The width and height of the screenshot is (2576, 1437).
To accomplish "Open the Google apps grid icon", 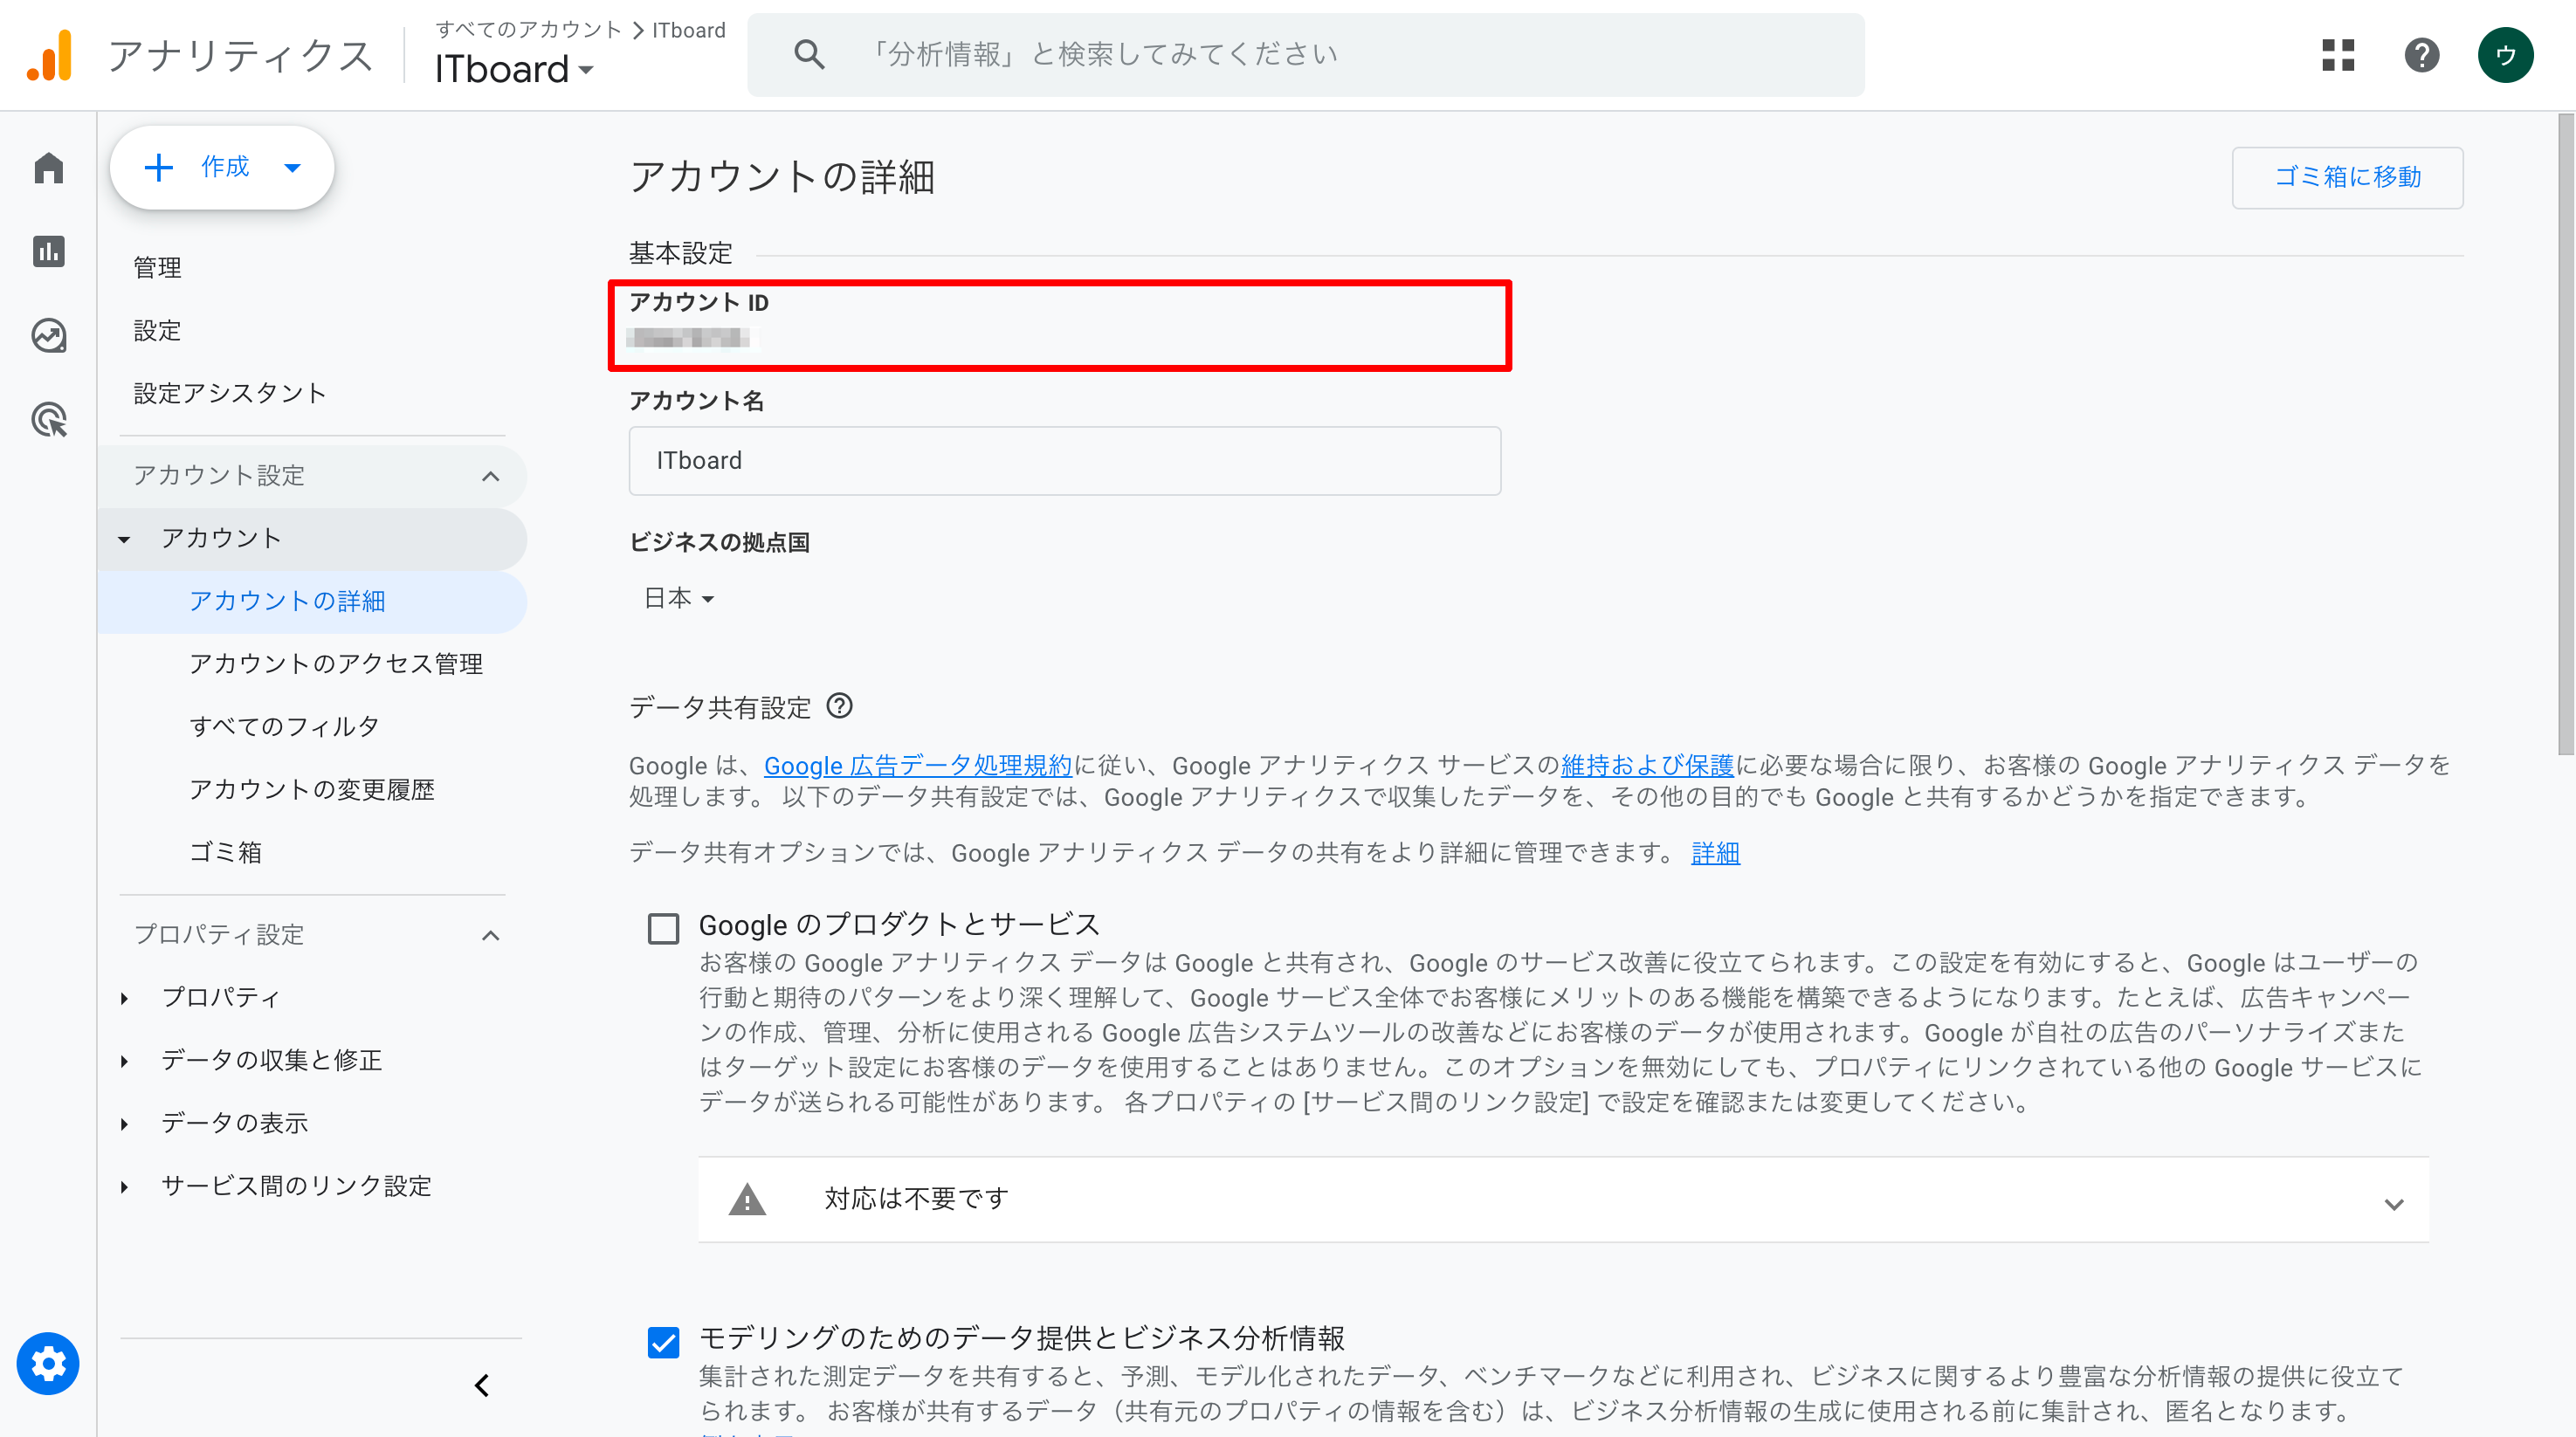I will click(x=2337, y=55).
